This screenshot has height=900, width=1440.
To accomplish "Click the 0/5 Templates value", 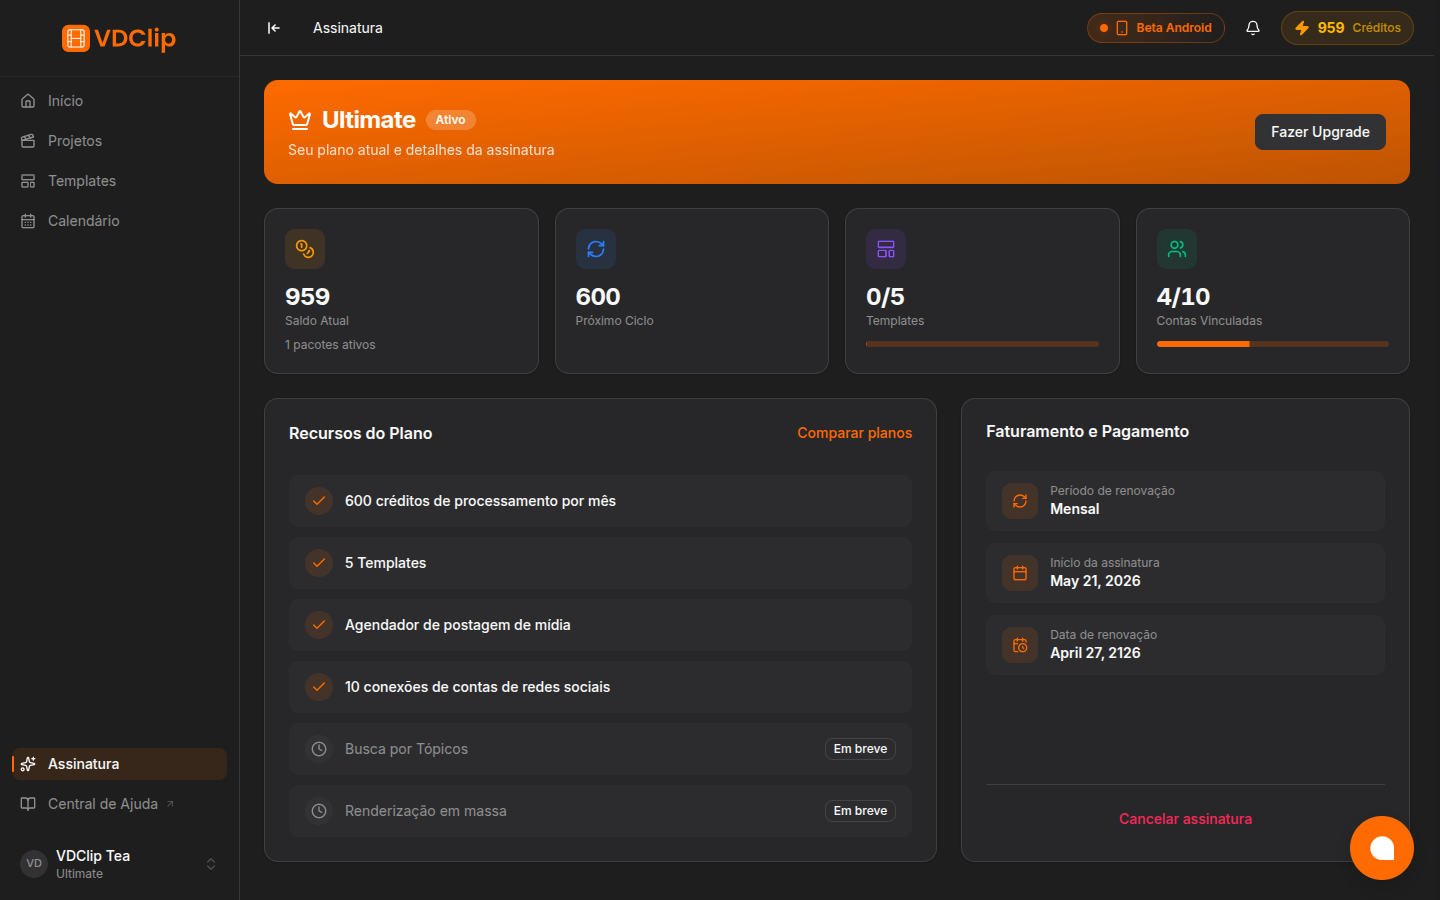I will tap(885, 297).
